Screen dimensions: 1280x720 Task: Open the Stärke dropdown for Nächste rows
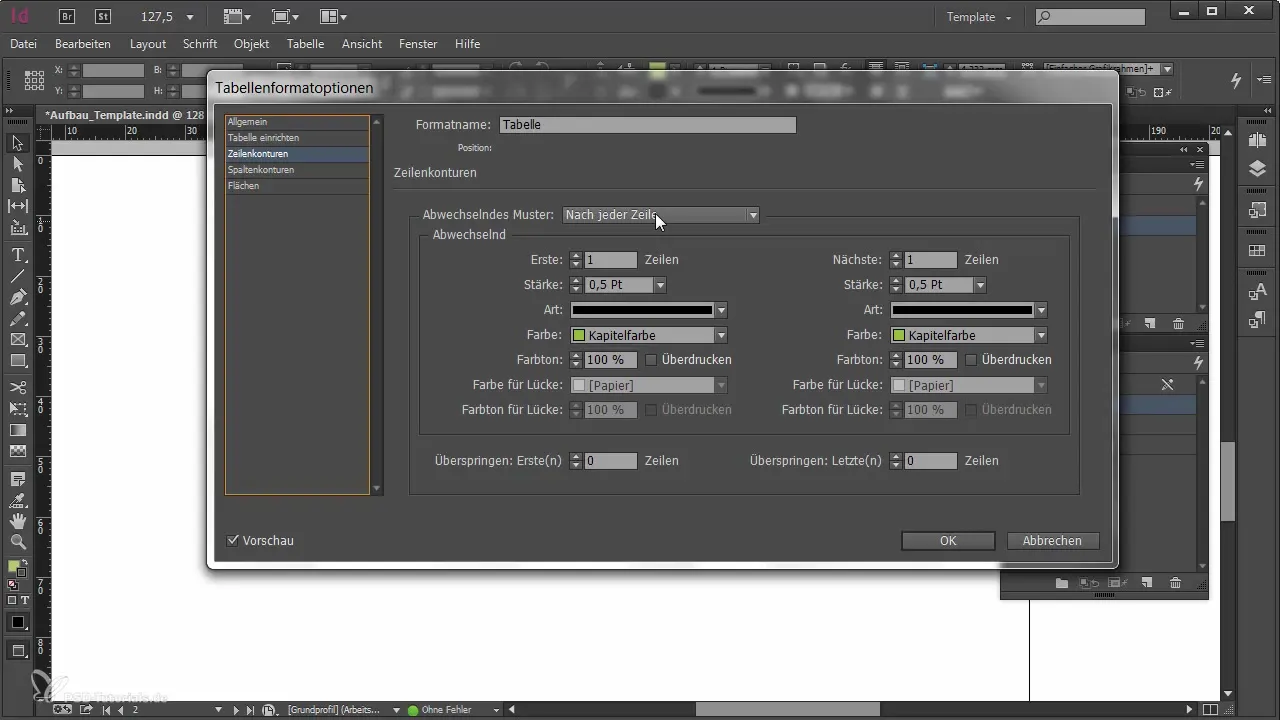pyautogui.click(x=980, y=285)
